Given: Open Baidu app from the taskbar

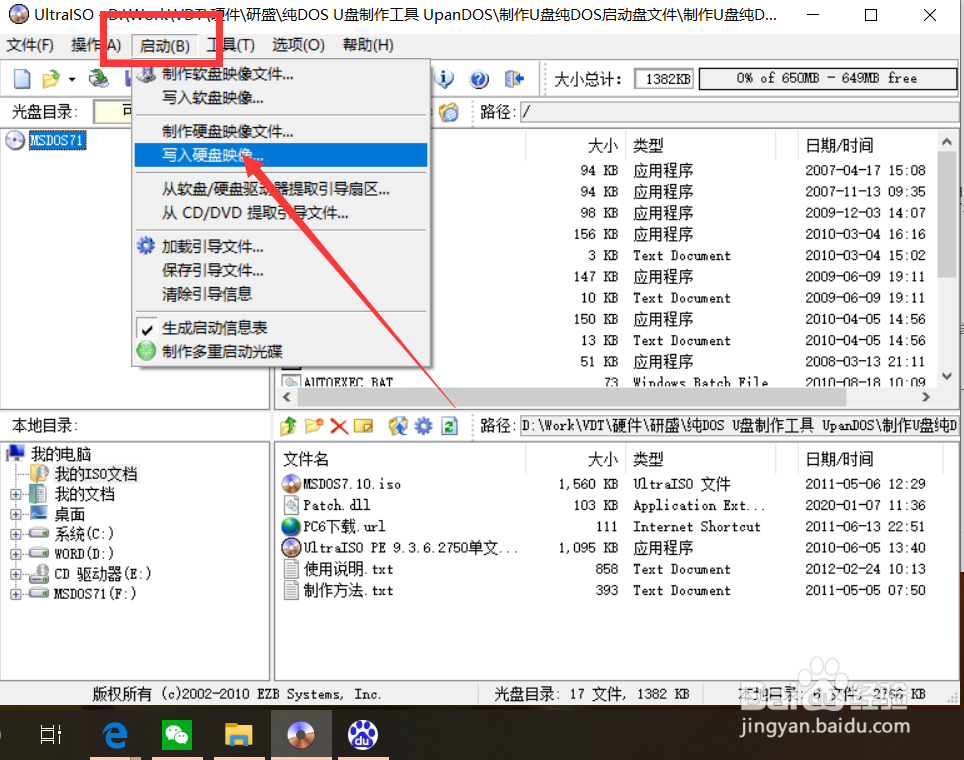Looking at the screenshot, I should (x=363, y=735).
